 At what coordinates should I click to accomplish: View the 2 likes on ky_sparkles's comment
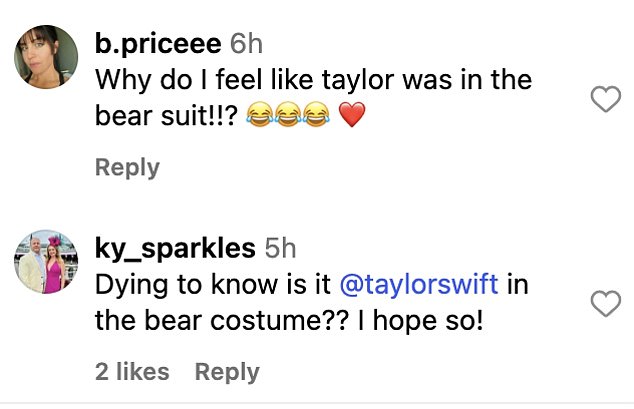coord(132,372)
